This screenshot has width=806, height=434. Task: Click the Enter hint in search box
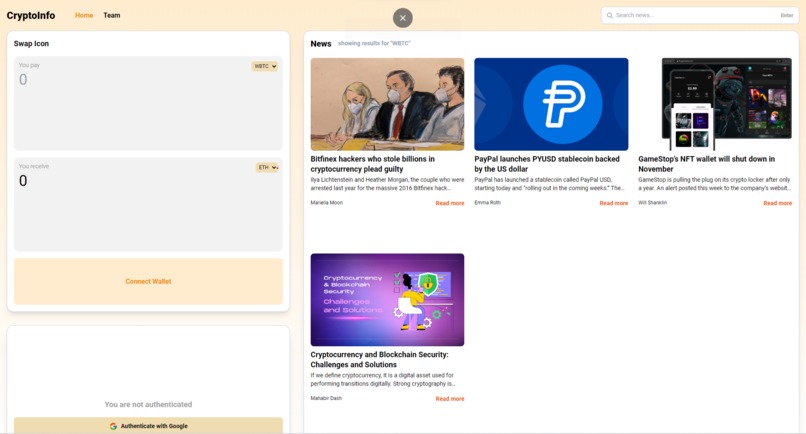pyautogui.click(x=787, y=15)
